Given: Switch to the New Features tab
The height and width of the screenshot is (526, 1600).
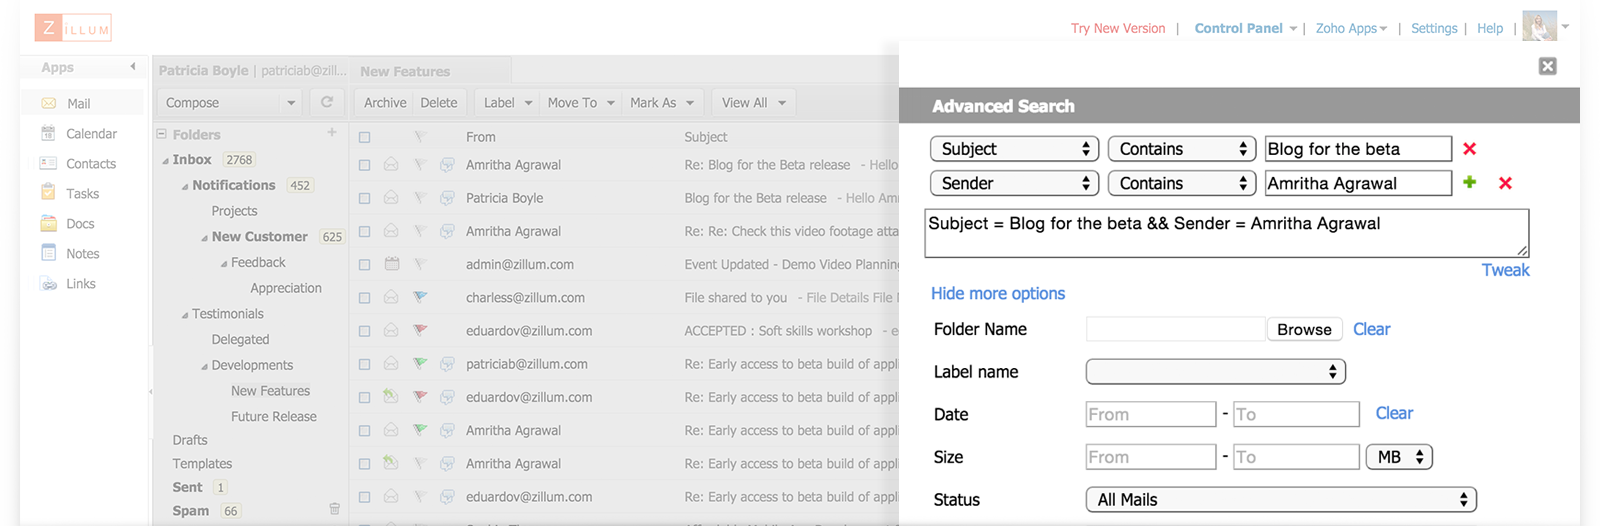Looking at the screenshot, I should click(x=405, y=71).
